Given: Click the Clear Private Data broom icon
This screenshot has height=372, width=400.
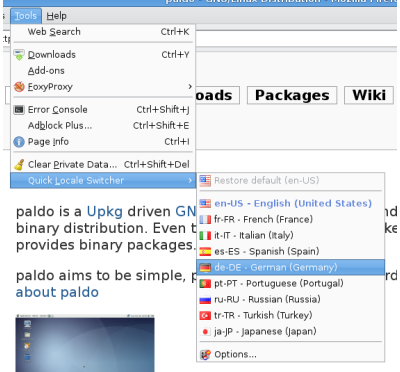Looking at the screenshot, I should 19,165.
